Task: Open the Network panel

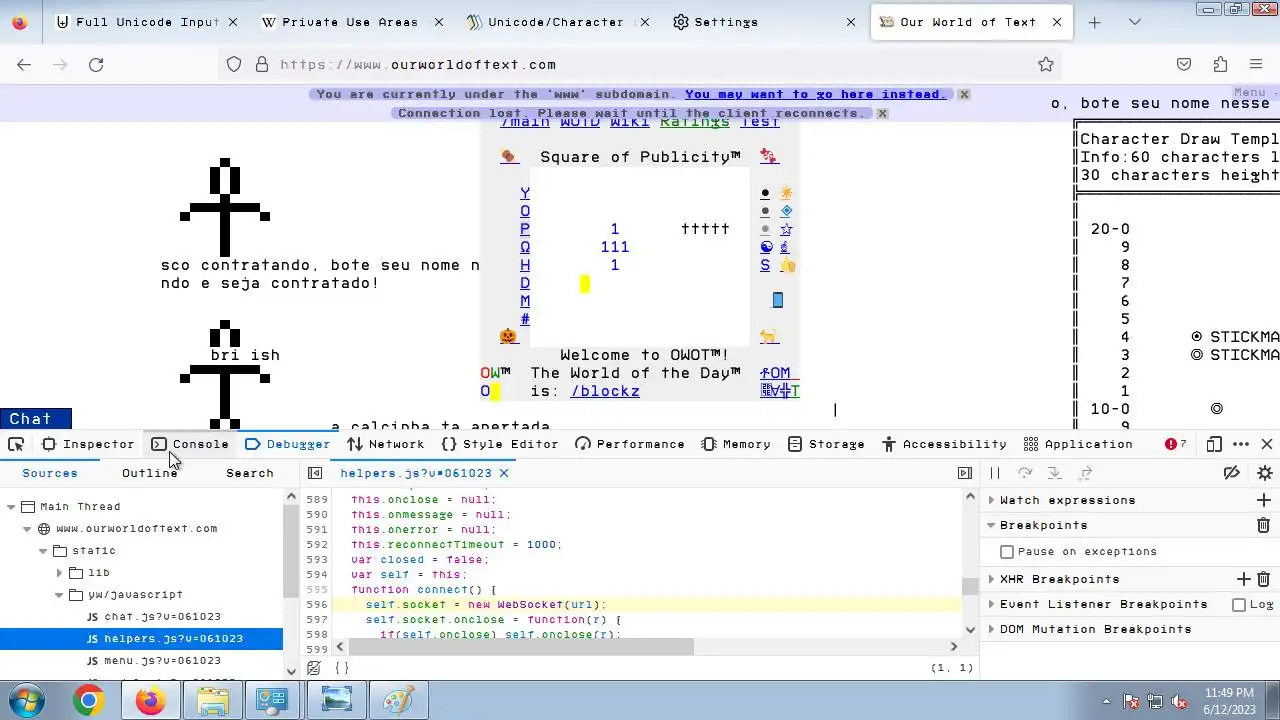Action: pyautogui.click(x=386, y=444)
